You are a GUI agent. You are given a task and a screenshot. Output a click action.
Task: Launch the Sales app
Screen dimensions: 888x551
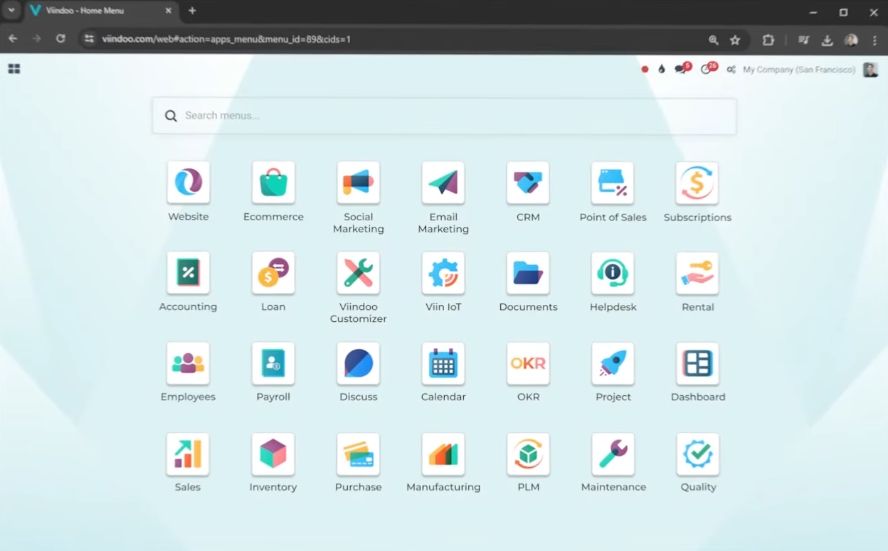click(x=189, y=454)
